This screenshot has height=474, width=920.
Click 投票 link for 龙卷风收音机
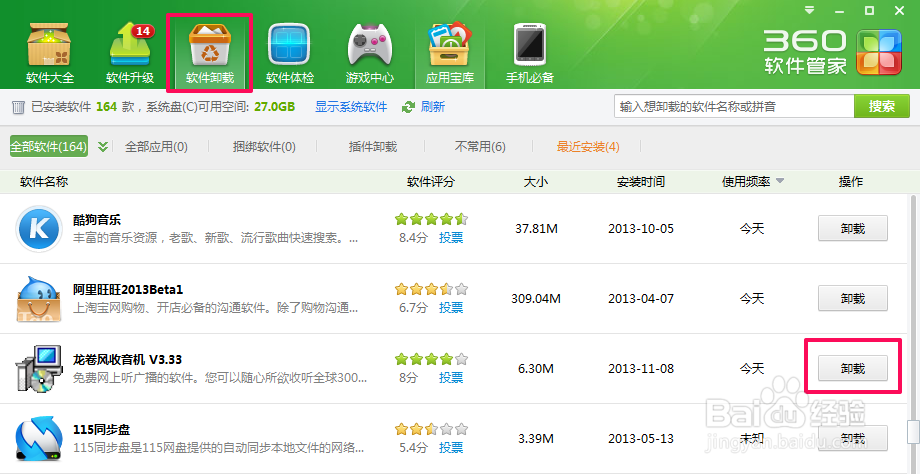(451, 377)
